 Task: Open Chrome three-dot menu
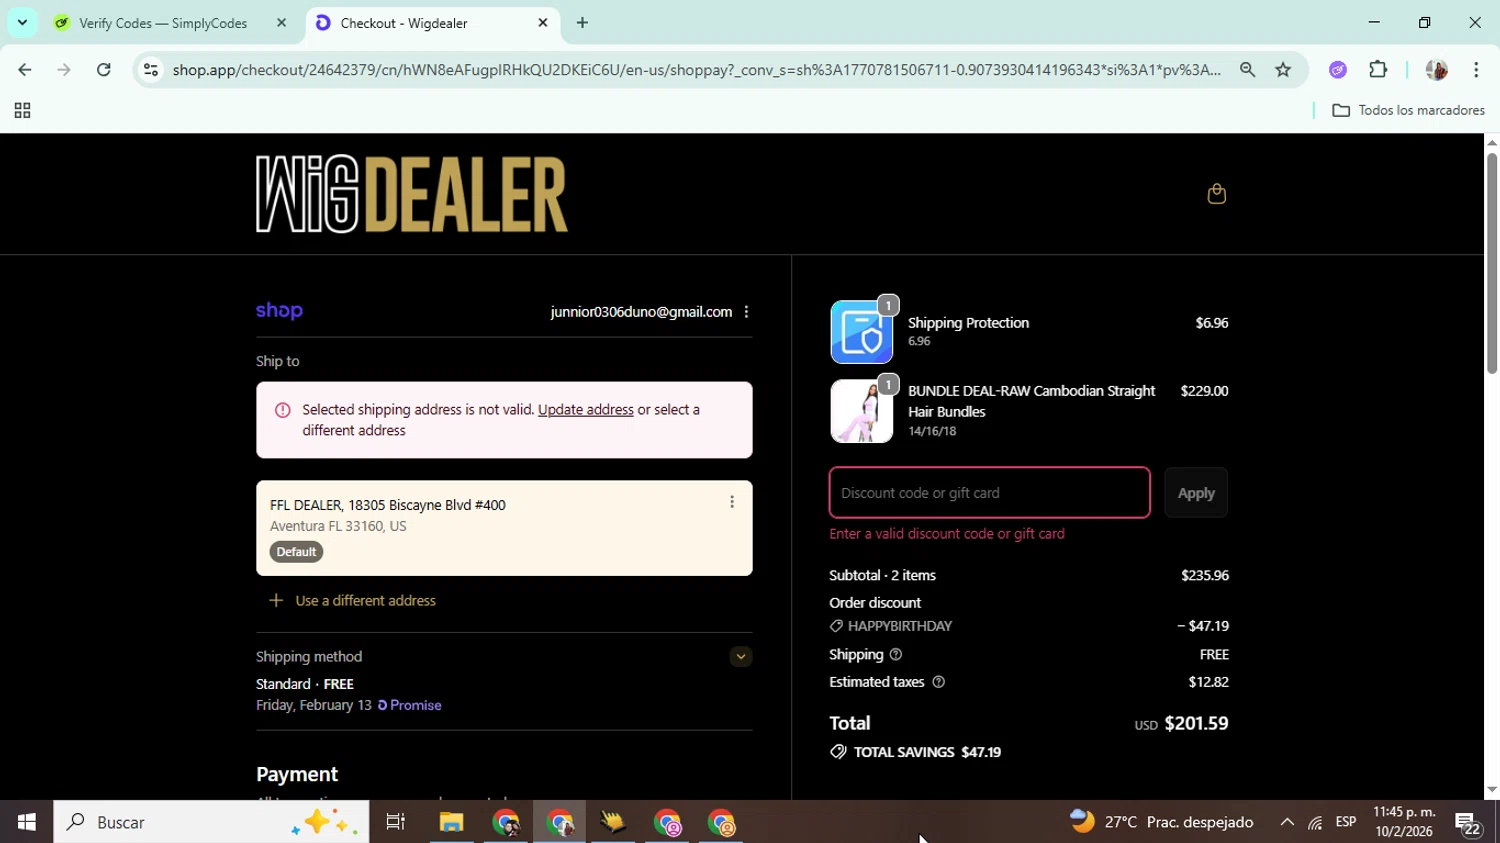(x=1476, y=70)
